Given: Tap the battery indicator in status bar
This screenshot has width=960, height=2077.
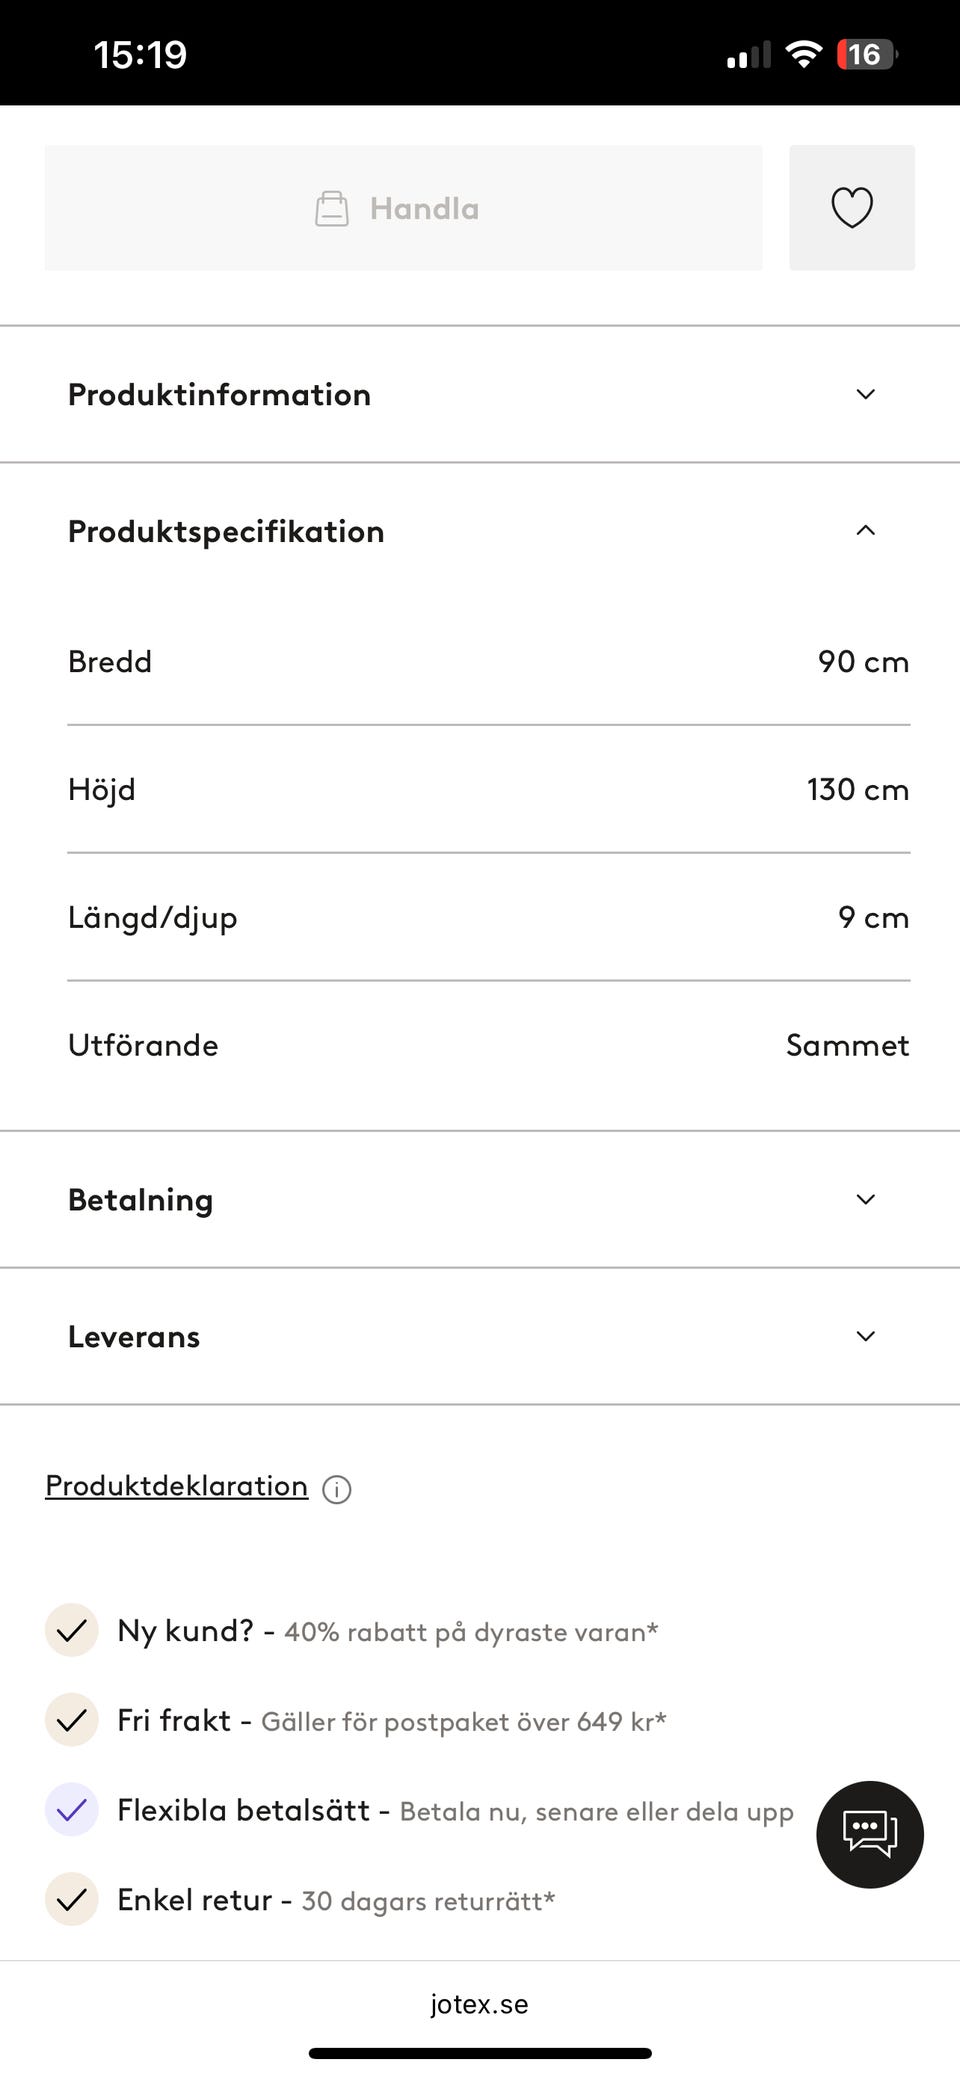Looking at the screenshot, I should coord(866,54).
